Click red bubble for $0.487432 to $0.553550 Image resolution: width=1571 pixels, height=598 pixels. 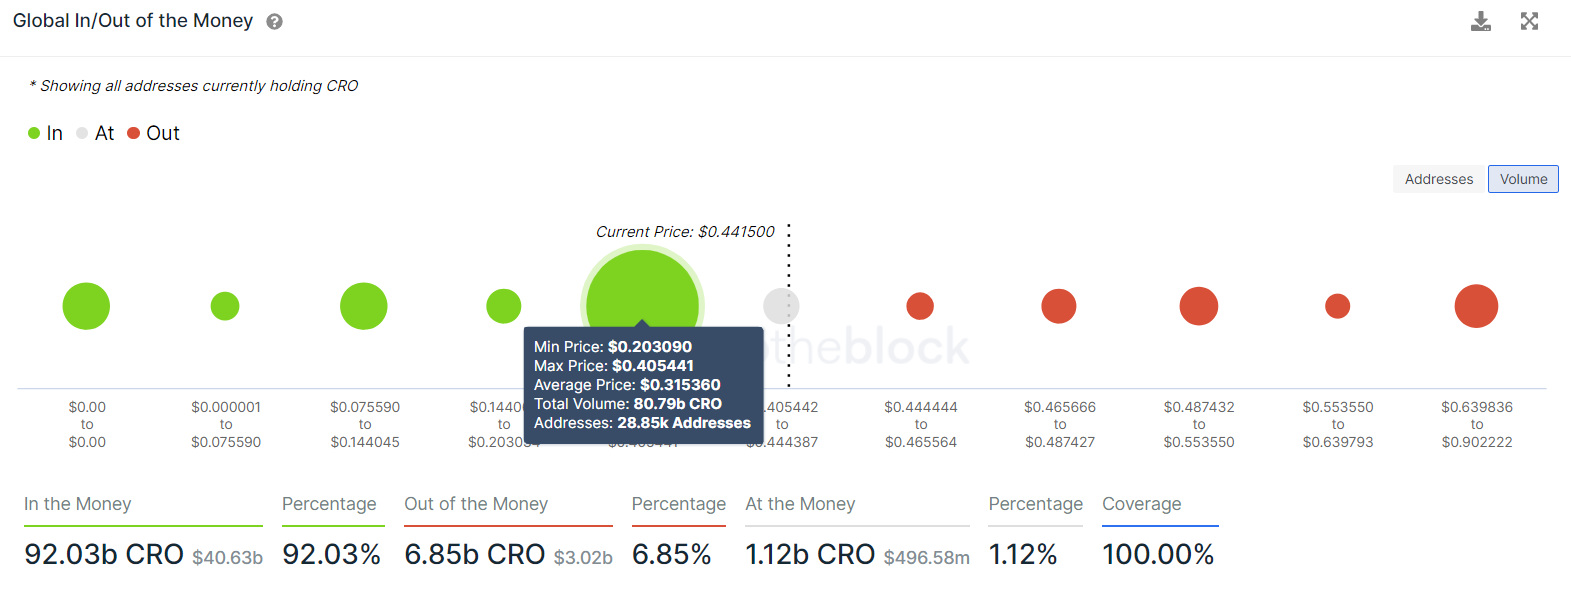pyautogui.click(x=1198, y=306)
